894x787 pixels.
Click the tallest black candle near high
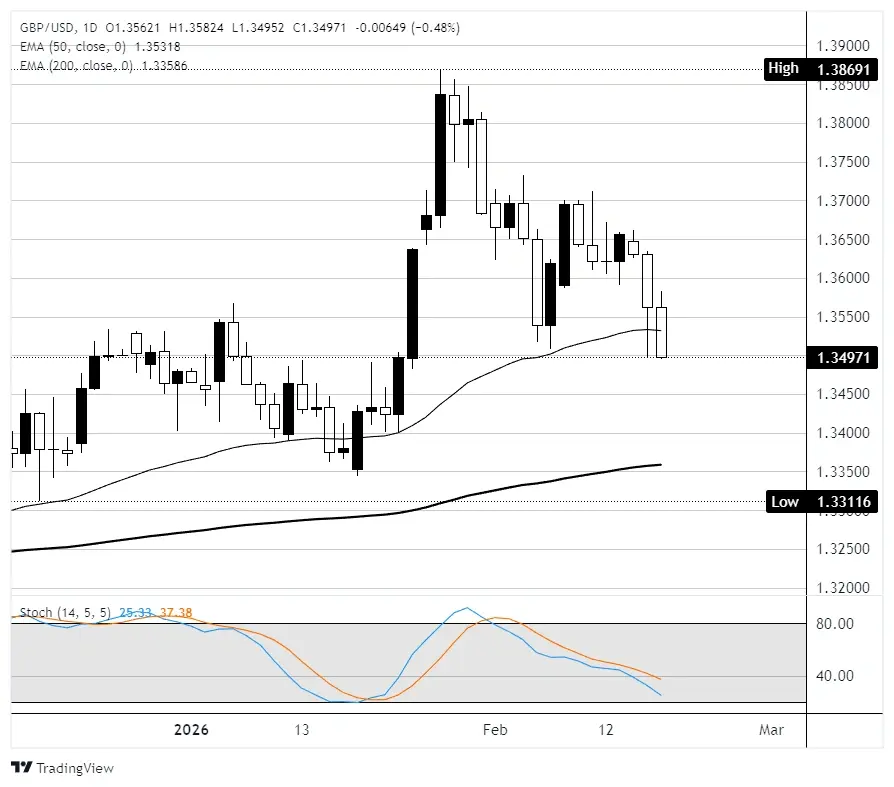tap(440, 154)
